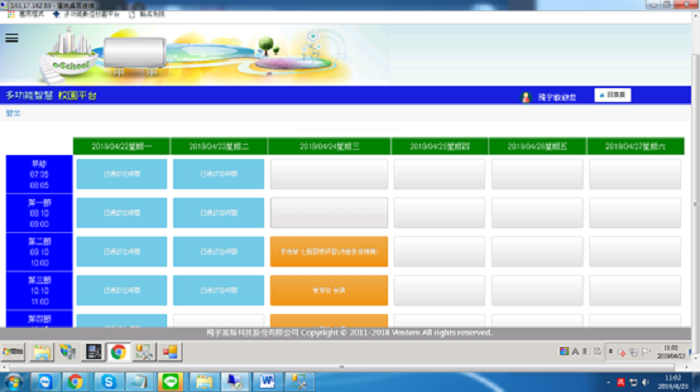The width and height of the screenshot is (700, 392).
Task: Choose Saturday's empty slot in 10:10 row
Action: (x=635, y=291)
